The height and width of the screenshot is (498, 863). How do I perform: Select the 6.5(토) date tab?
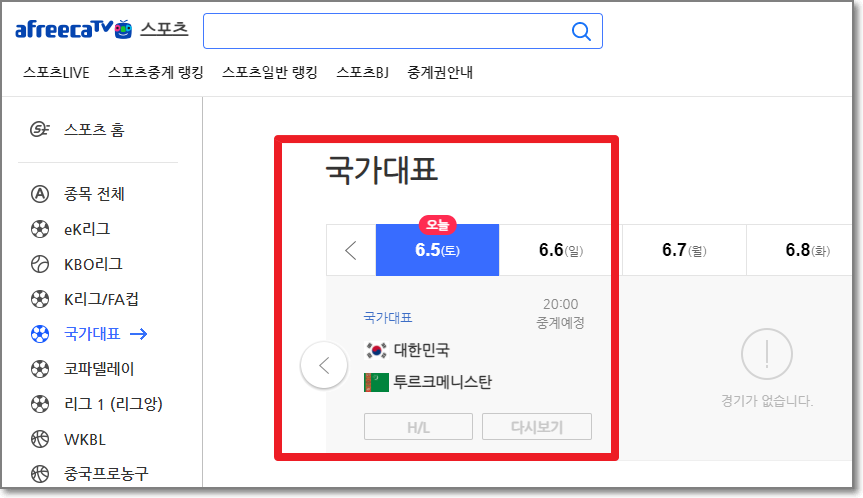[438, 250]
